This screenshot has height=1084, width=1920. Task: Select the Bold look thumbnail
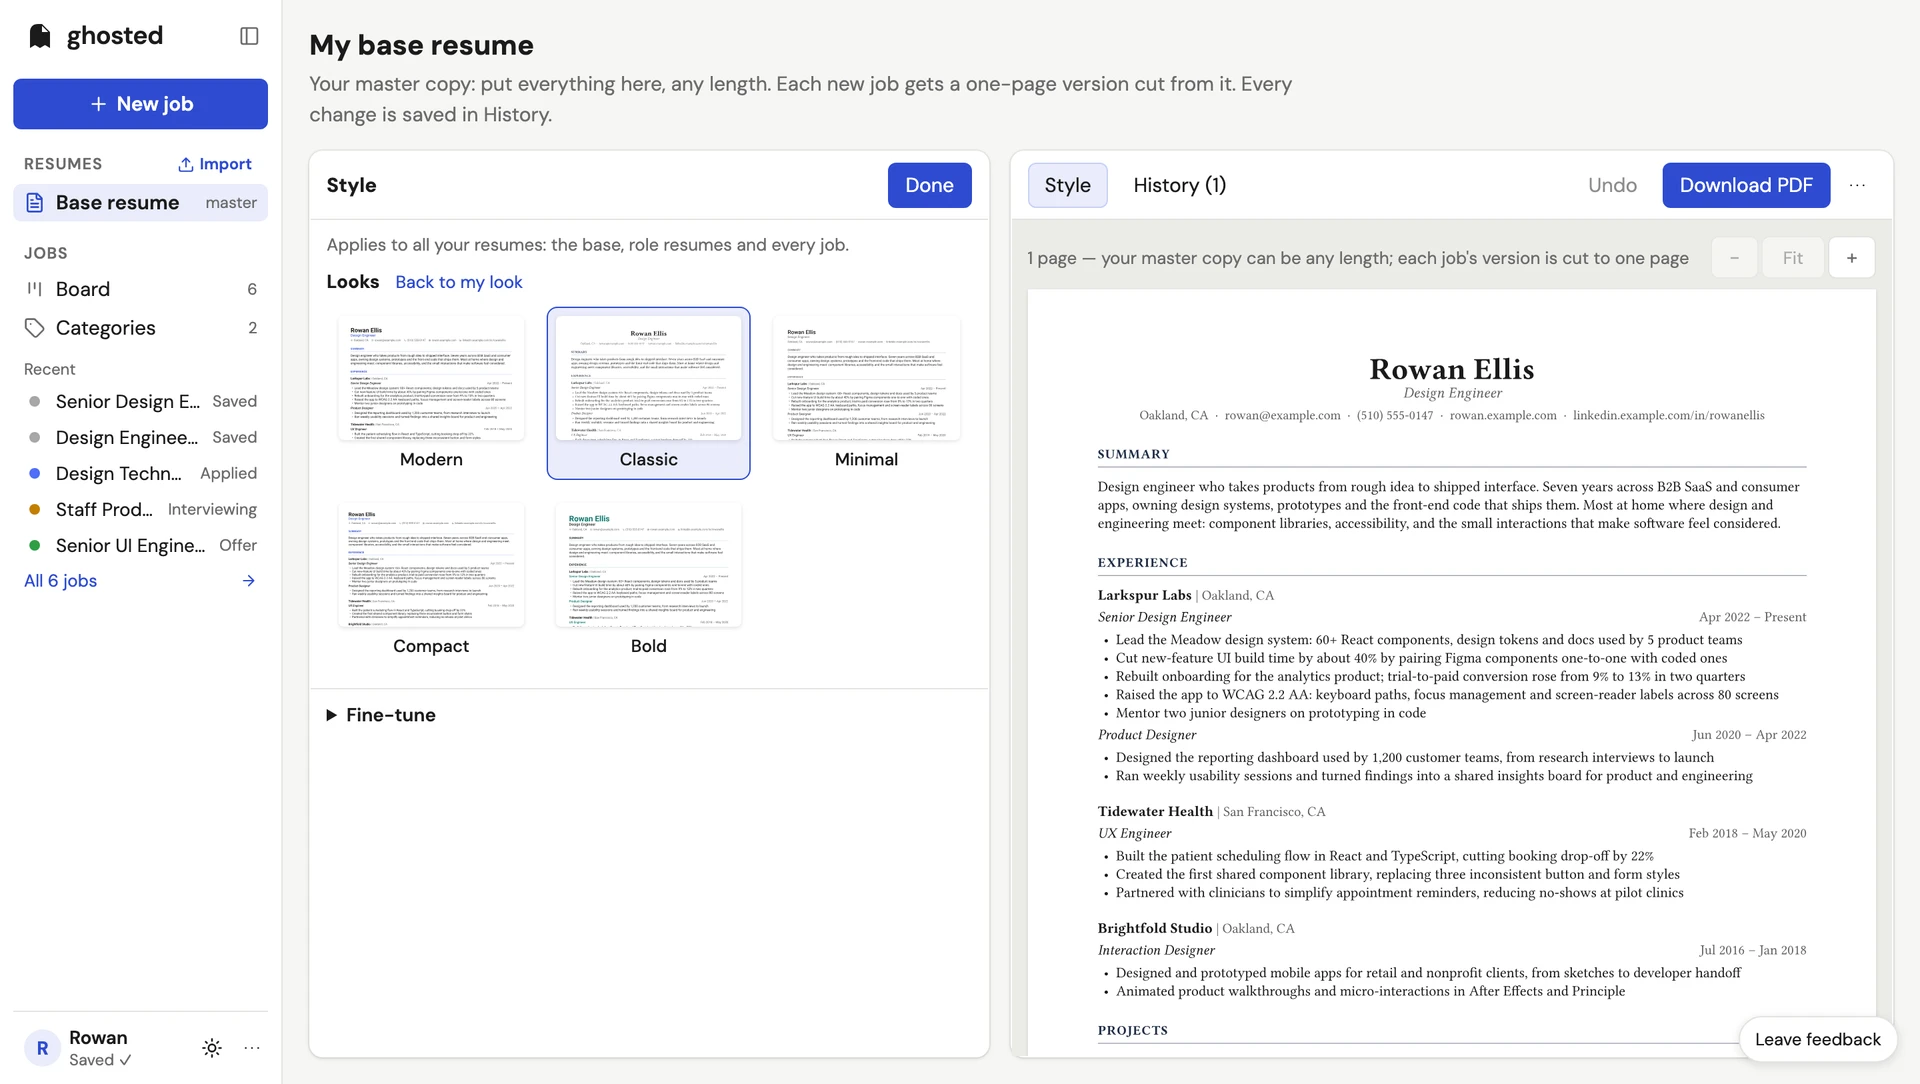(648, 580)
